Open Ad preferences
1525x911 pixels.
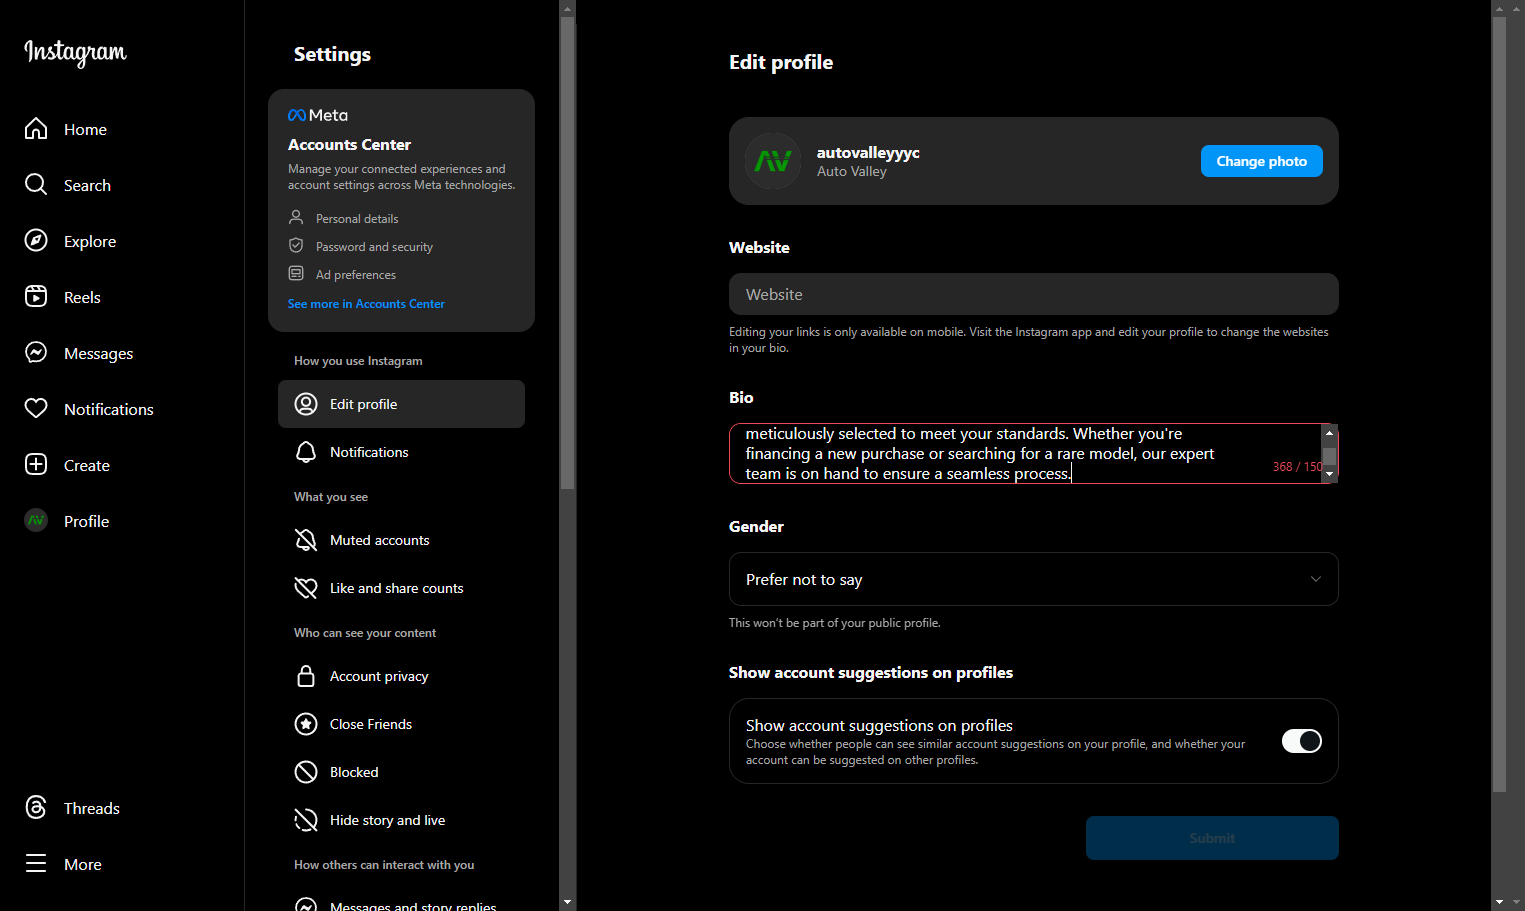tap(356, 275)
